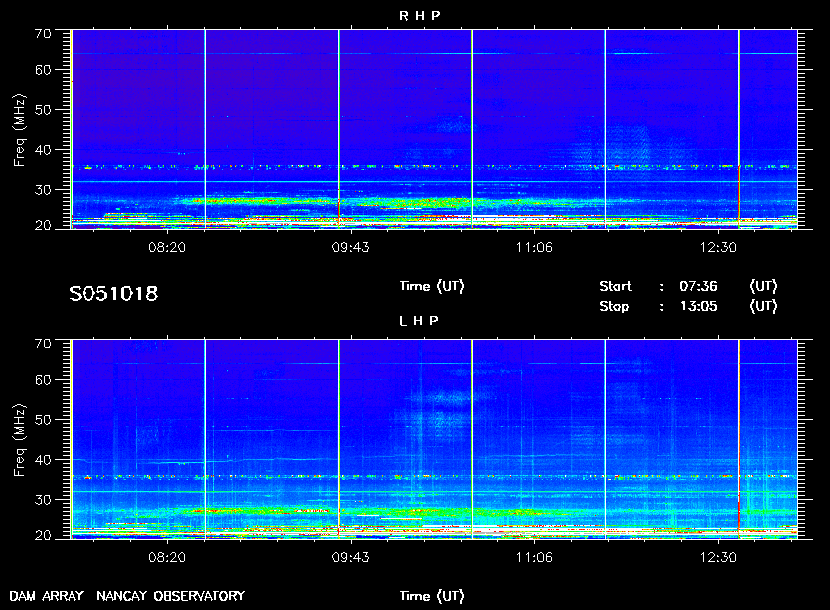Click the 12:30 tick label under LHP
The width and height of the screenshot is (830, 610).
tap(718, 557)
